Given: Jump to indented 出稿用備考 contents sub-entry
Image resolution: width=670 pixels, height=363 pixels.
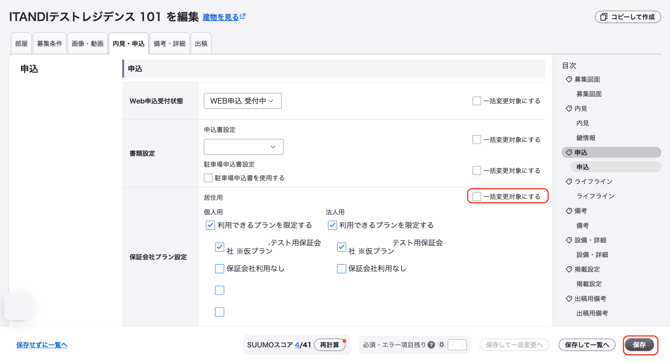Looking at the screenshot, I should (592, 313).
